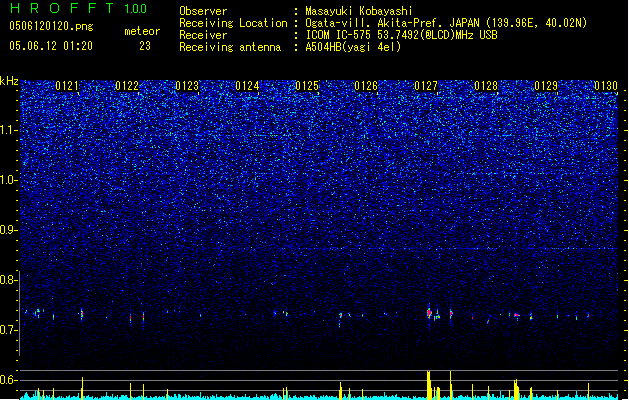This screenshot has height=400, width=629.
Task: Click the 0122 time marker
Action: point(127,86)
